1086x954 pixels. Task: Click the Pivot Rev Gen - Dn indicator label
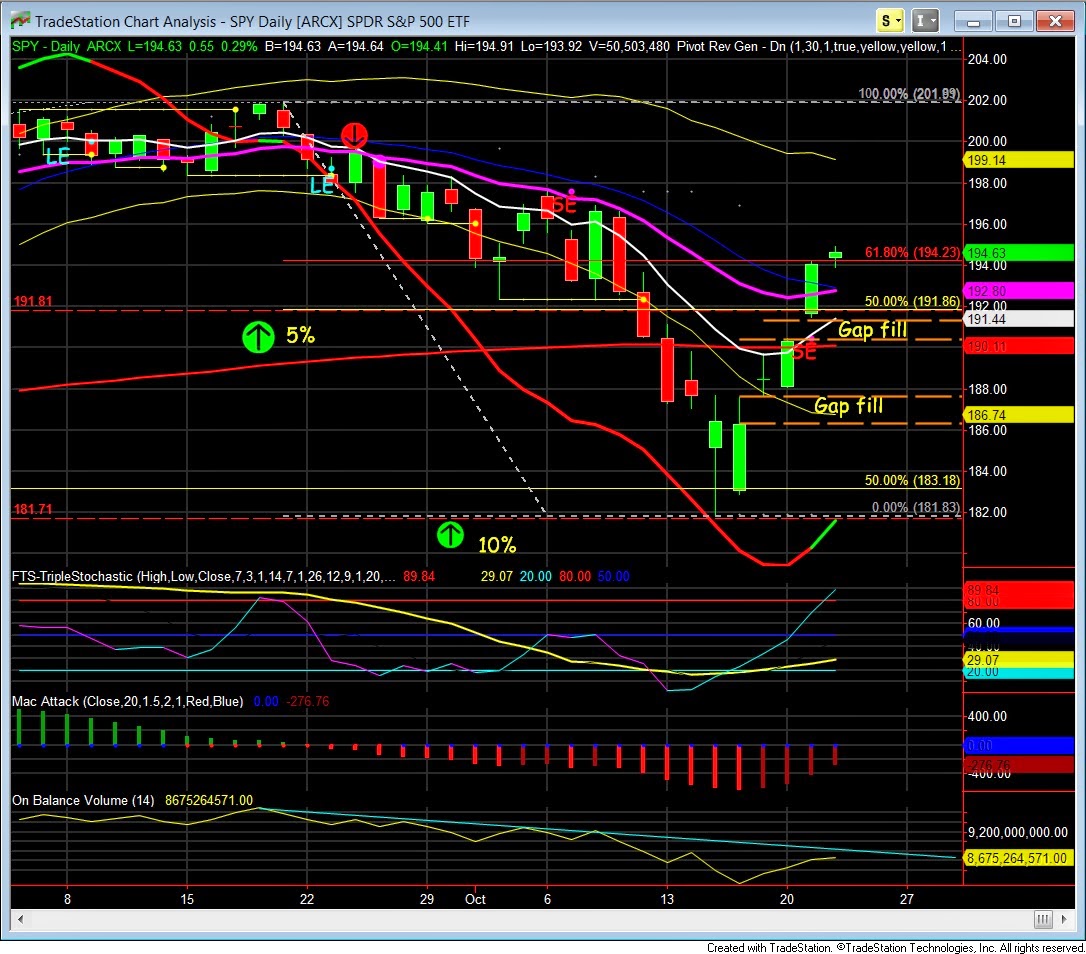819,46
